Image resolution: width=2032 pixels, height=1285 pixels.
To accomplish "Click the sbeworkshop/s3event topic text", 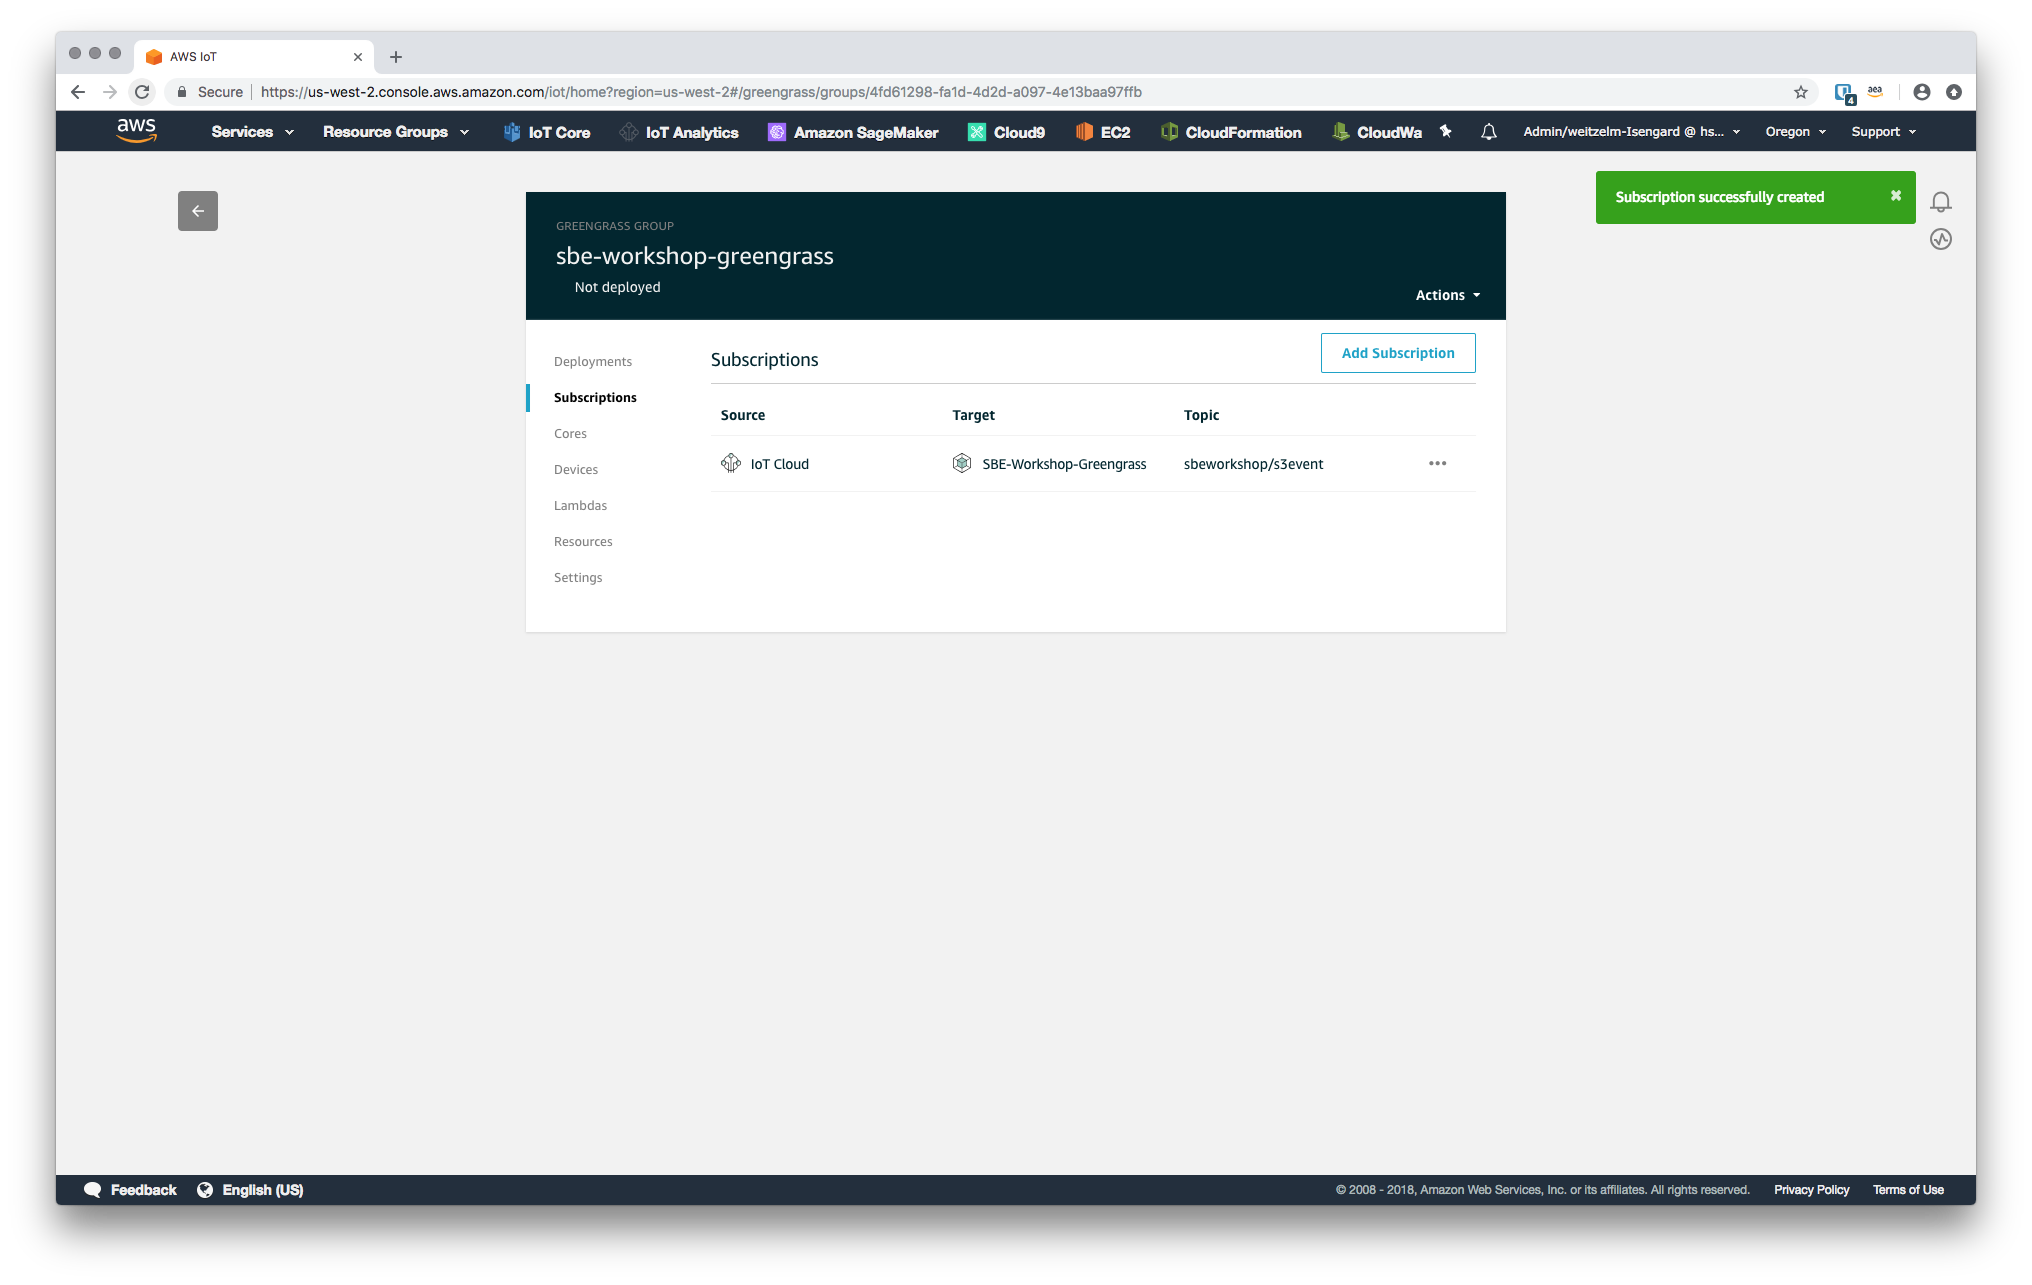I will tap(1253, 464).
